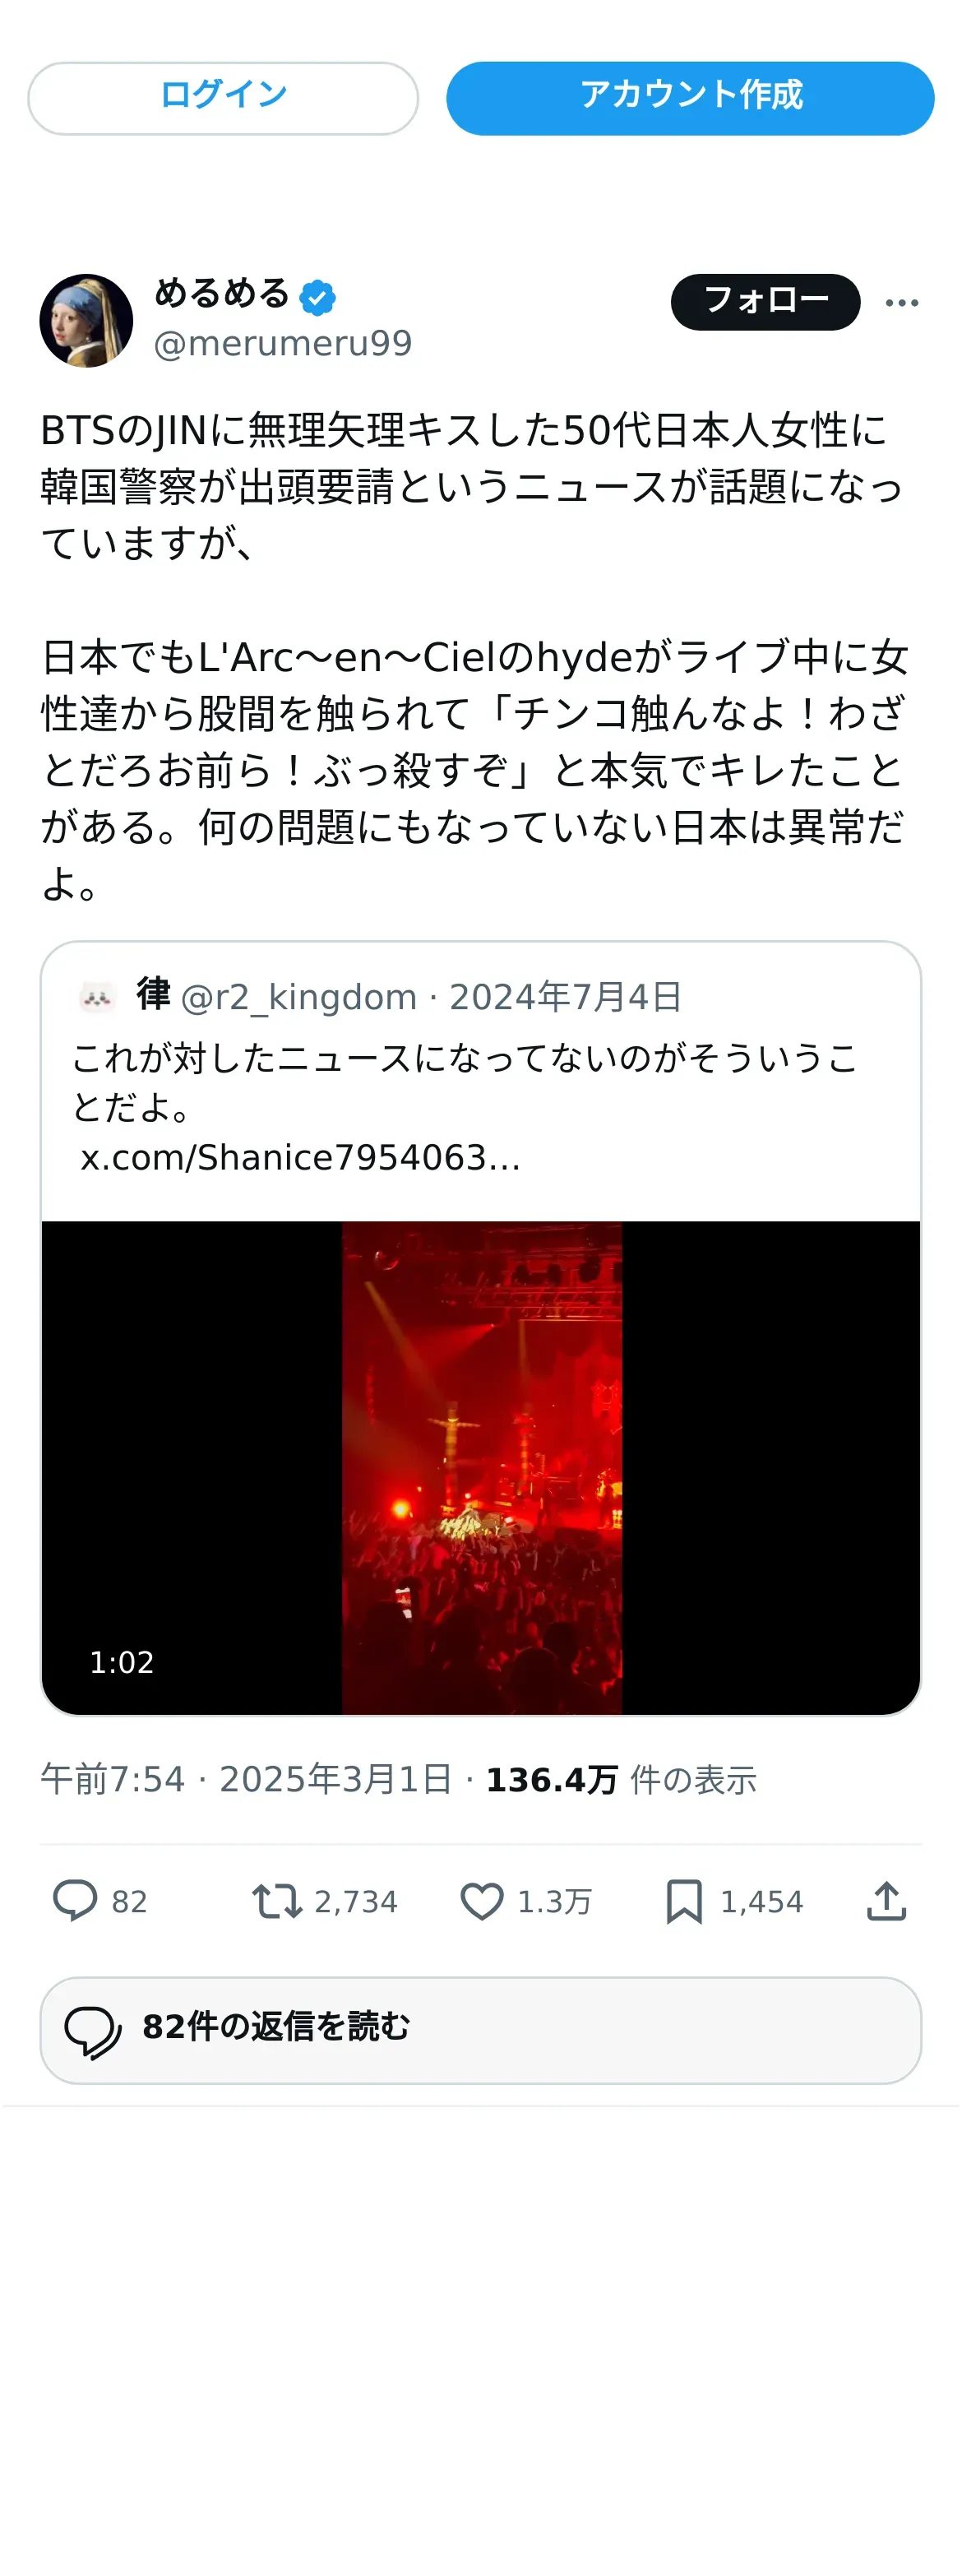
Task: Open the three-dot more options menu
Action: click(x=902, y=302)
